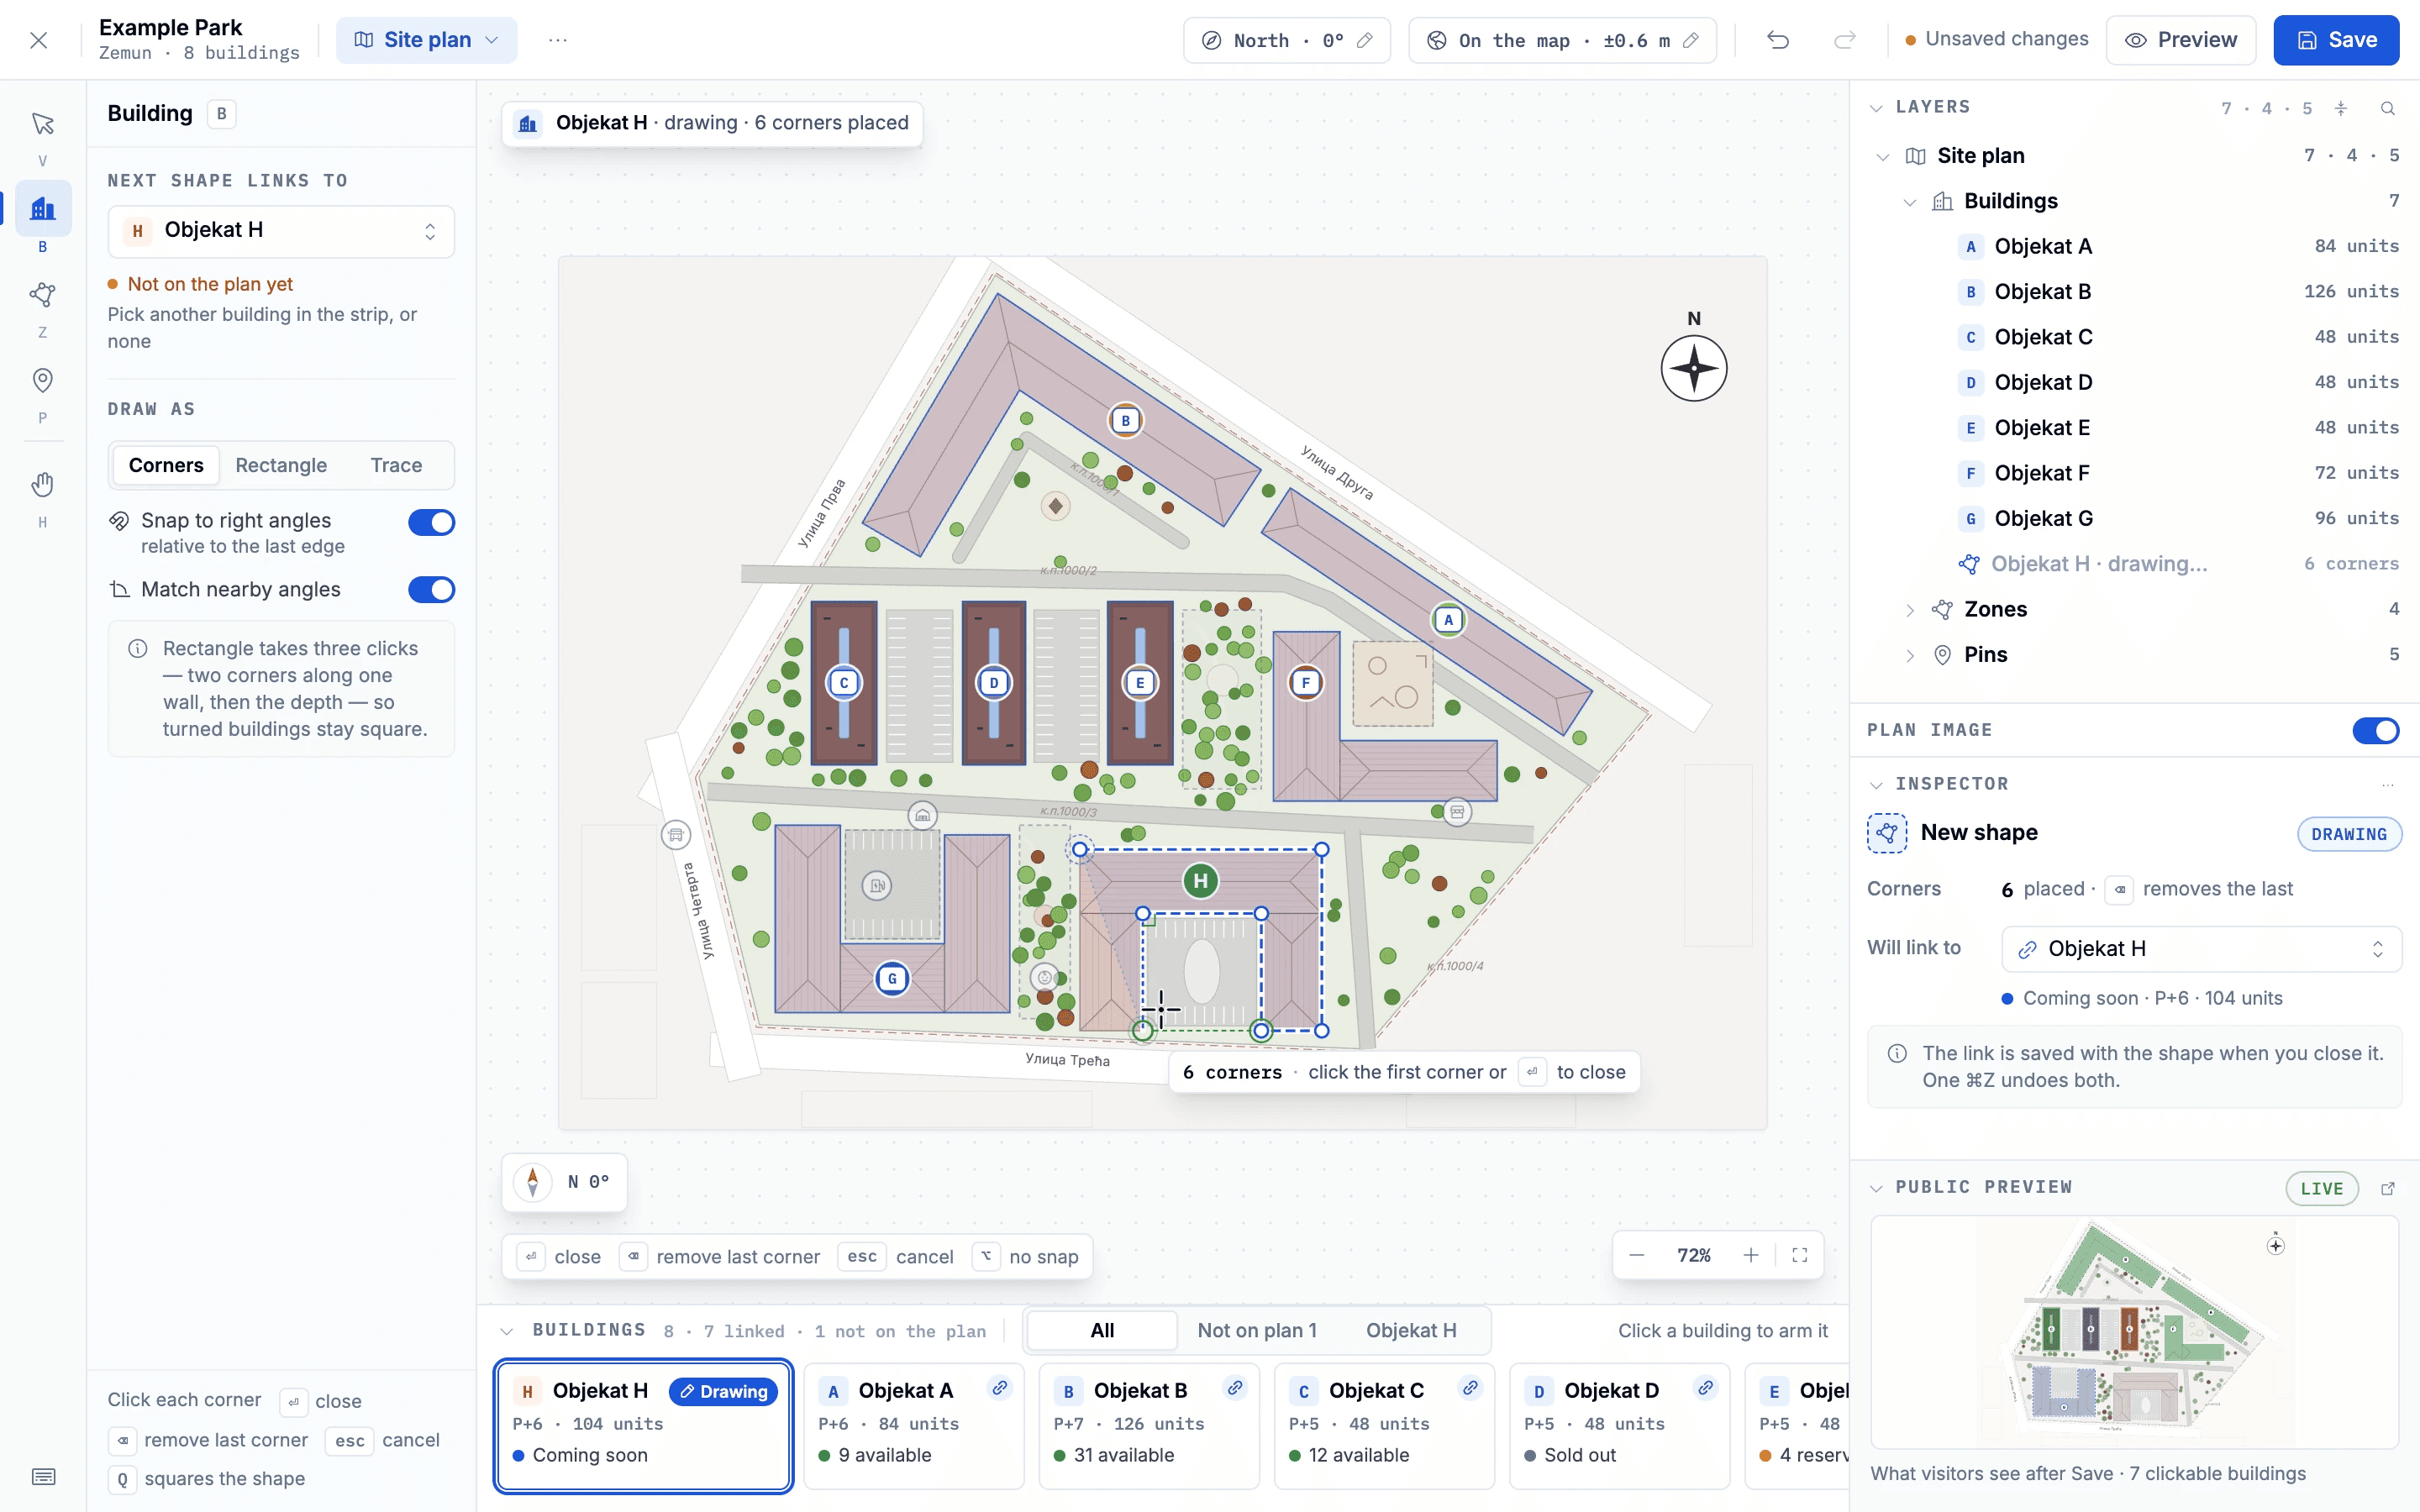Open Next shape links to Objekat H dropdown
Image resolution: width=2420 pixels, height=1512 pixels.
coord(281,231)
